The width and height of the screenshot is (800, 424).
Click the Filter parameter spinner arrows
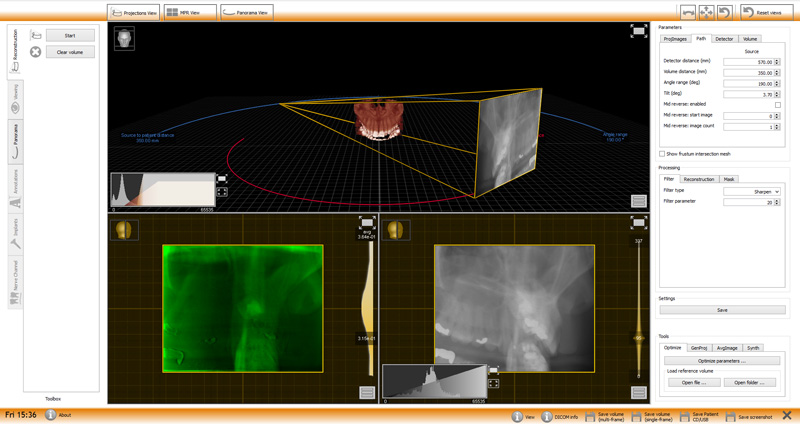click(x=777, y=202)
